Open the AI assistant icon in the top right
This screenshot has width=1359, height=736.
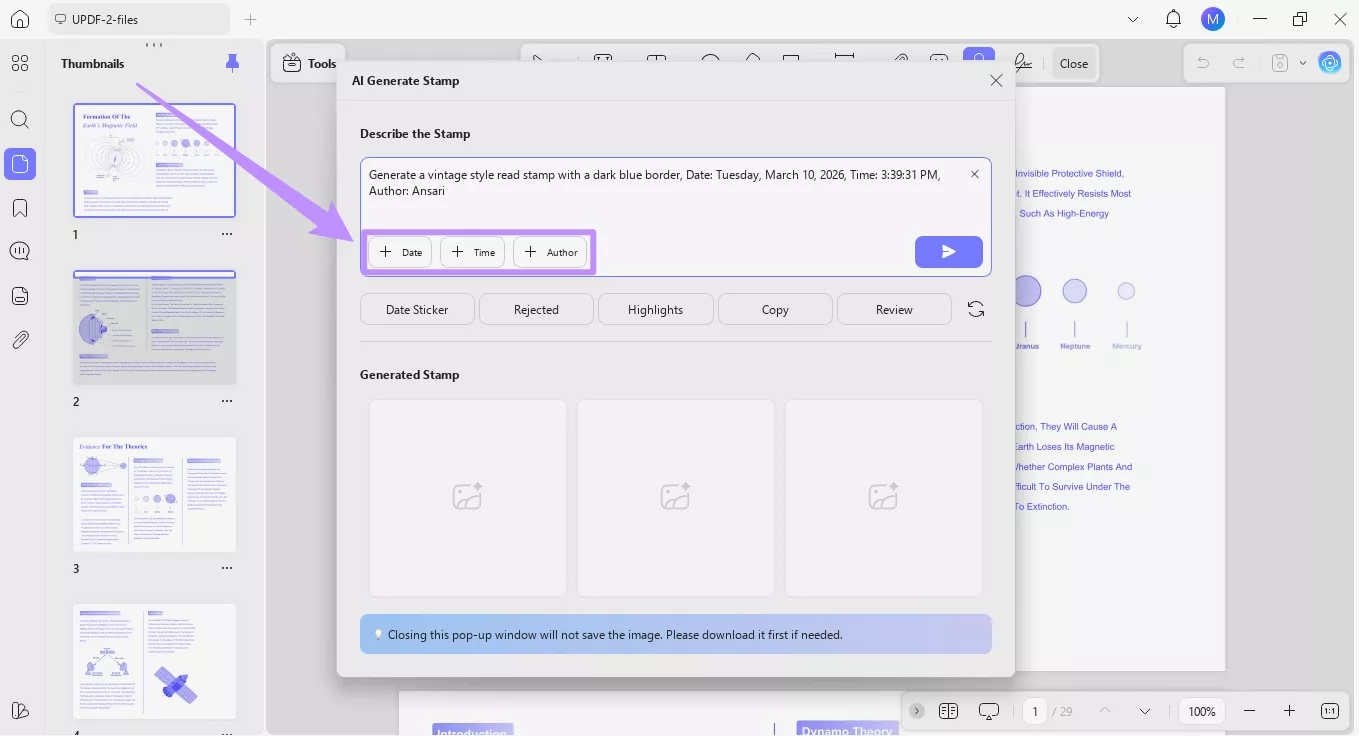pos(1330,62)
